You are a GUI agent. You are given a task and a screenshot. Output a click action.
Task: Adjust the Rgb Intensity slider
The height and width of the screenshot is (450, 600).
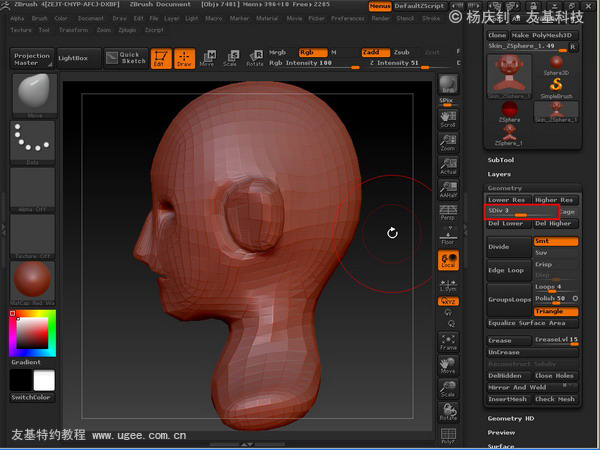click(x=314, y=64)
